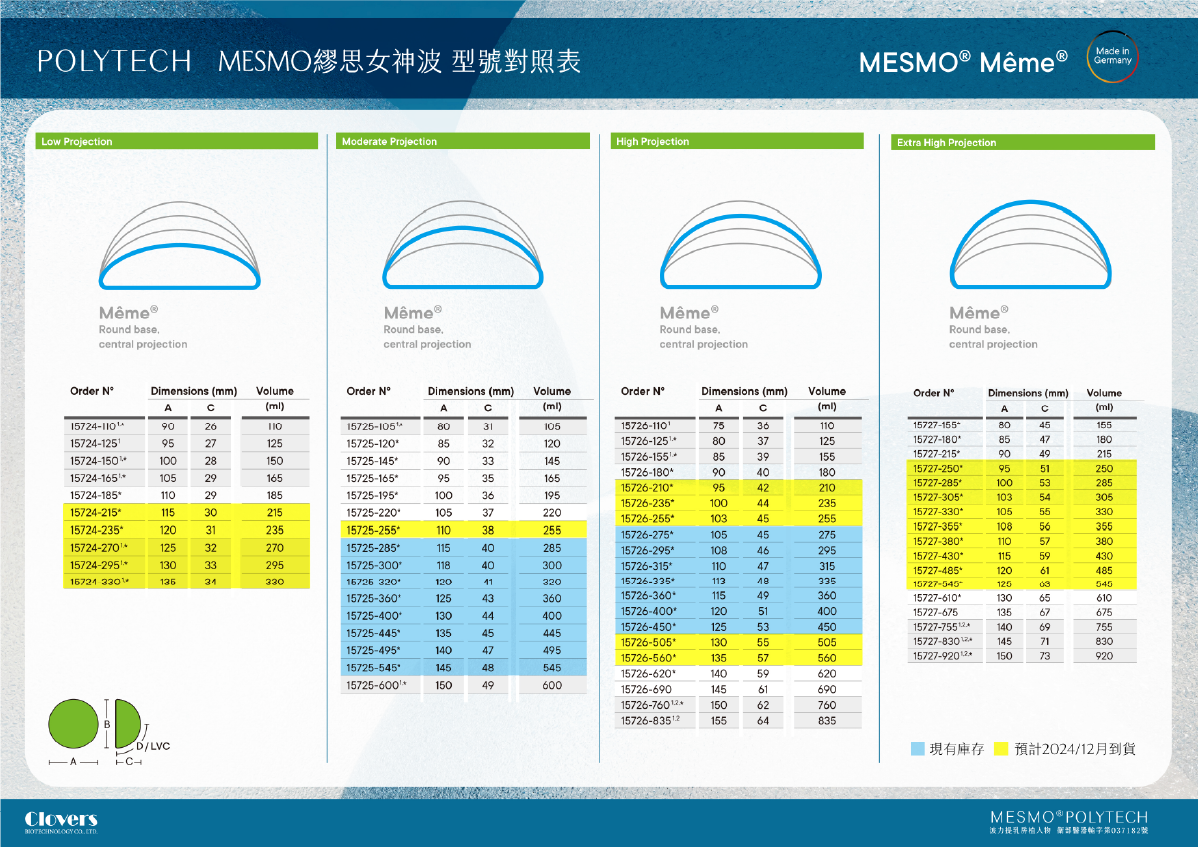Image resolution: width=1199 pixels, height=848 pixels.
Task: Click order number 15727-610
Action: coord(937,598)
